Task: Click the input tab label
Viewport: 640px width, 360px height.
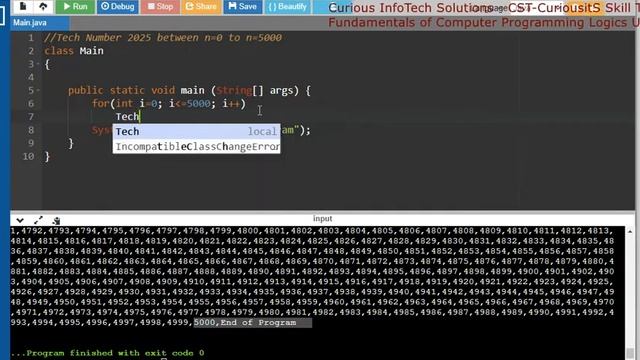Action: (x=322, y=219)
